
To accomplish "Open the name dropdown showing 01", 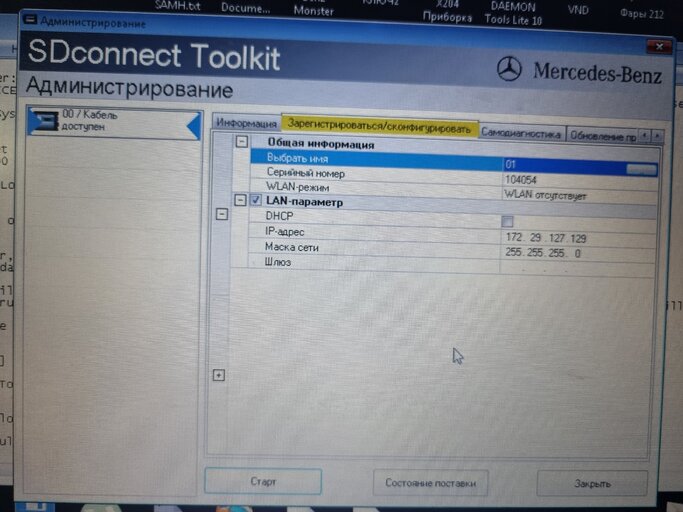I will point(641,170).
